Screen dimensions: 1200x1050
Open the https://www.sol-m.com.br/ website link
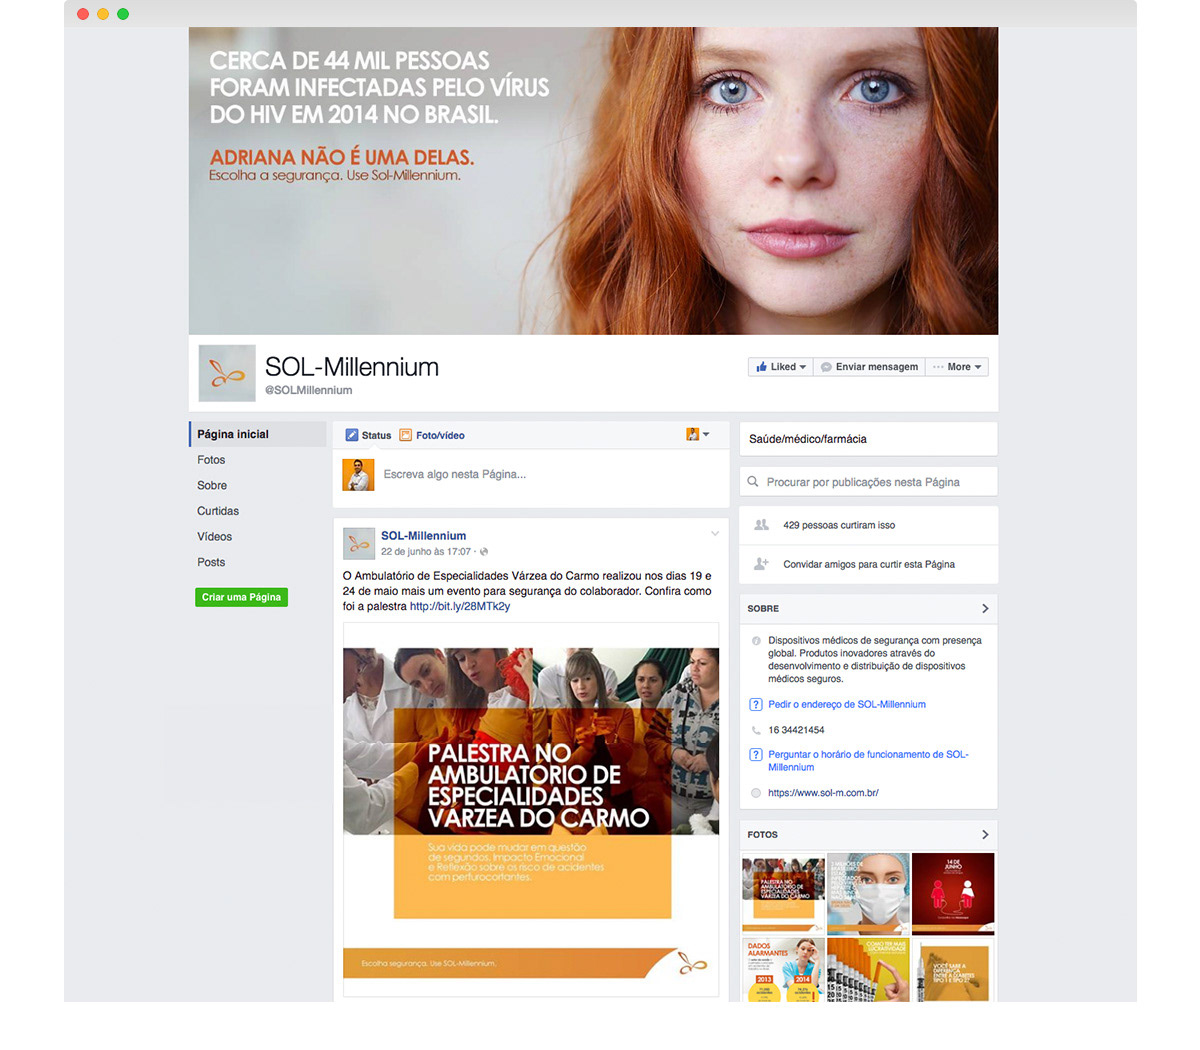click(823, 793)
